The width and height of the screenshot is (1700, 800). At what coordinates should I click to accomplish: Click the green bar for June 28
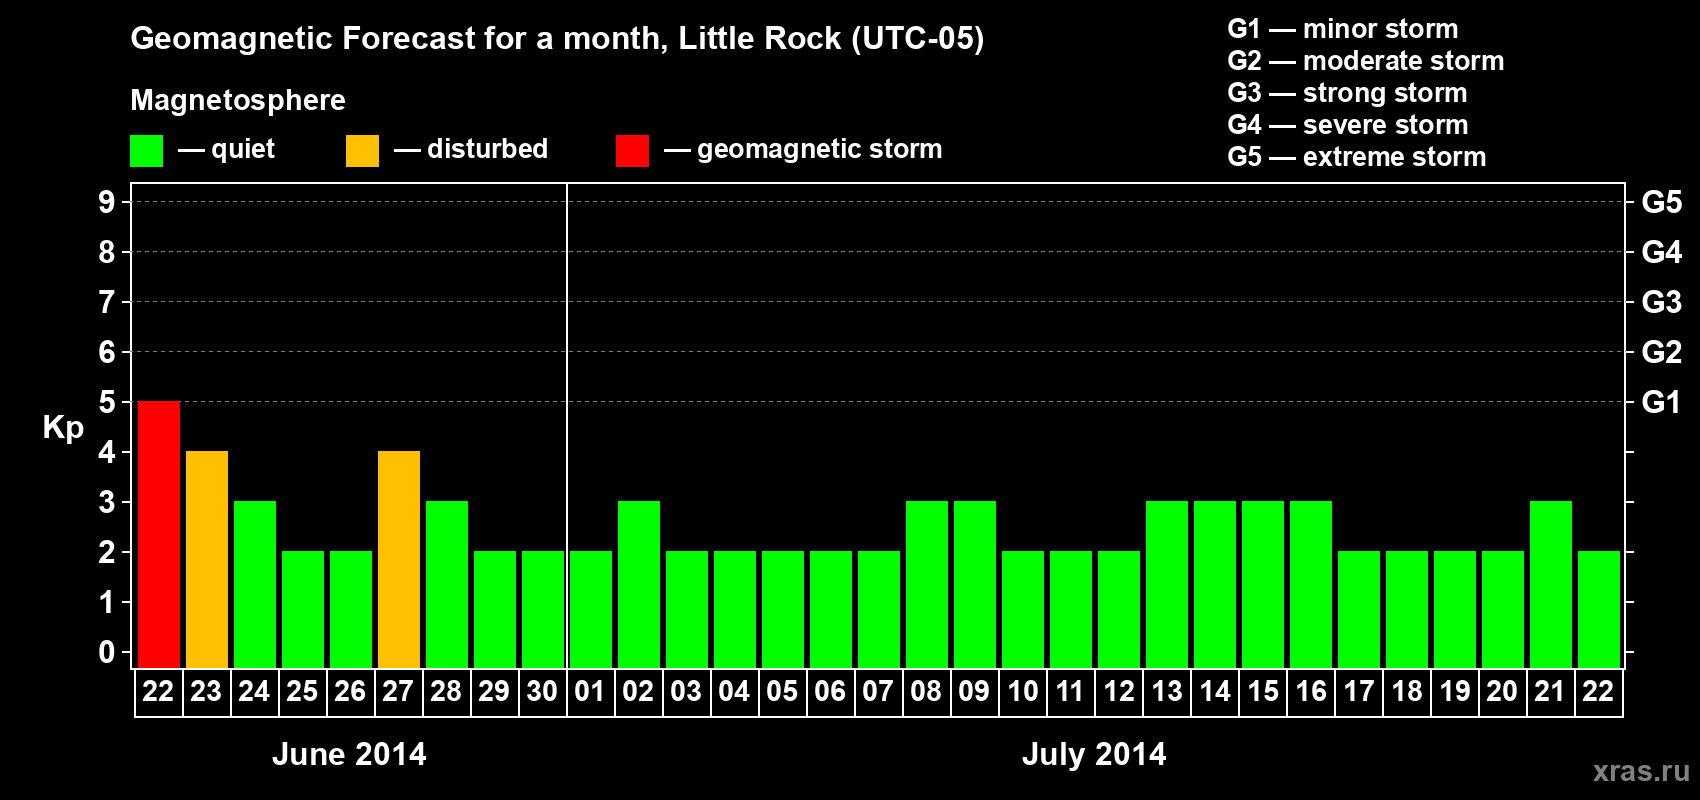tap(447, 584)
